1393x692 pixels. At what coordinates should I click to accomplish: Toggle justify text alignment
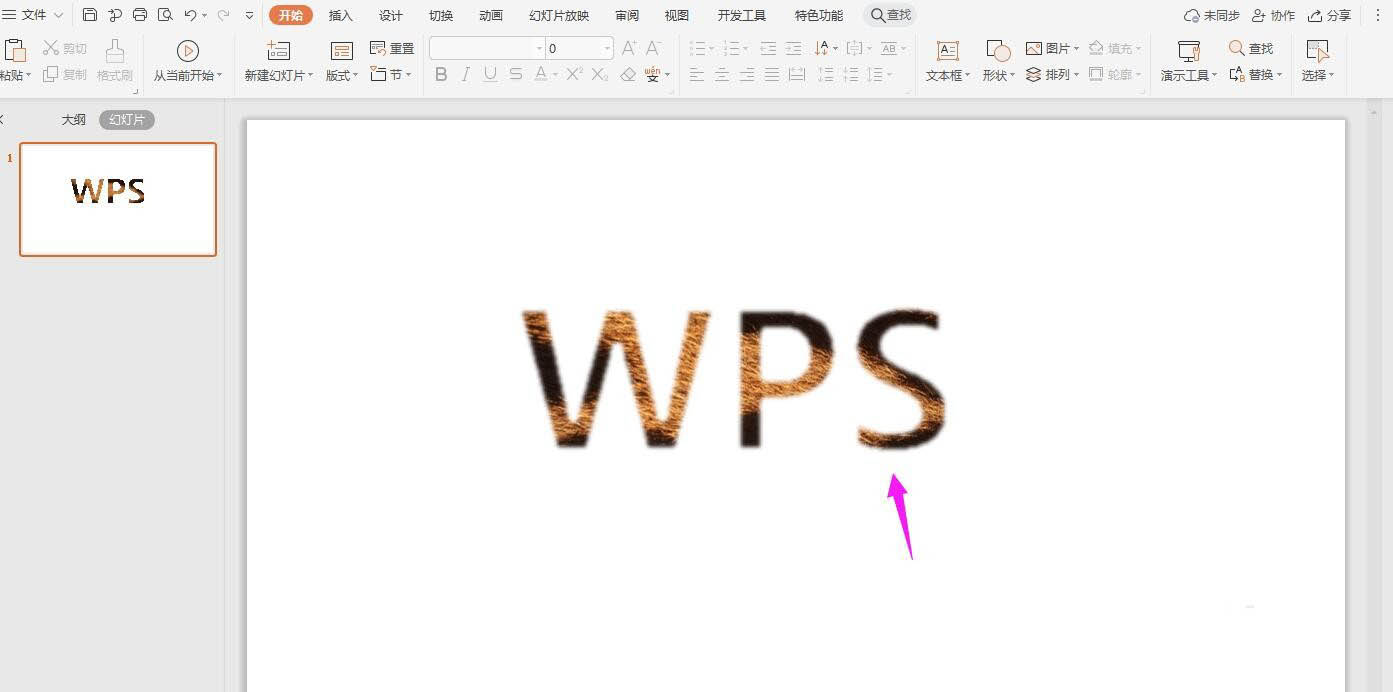pos(772,75)
